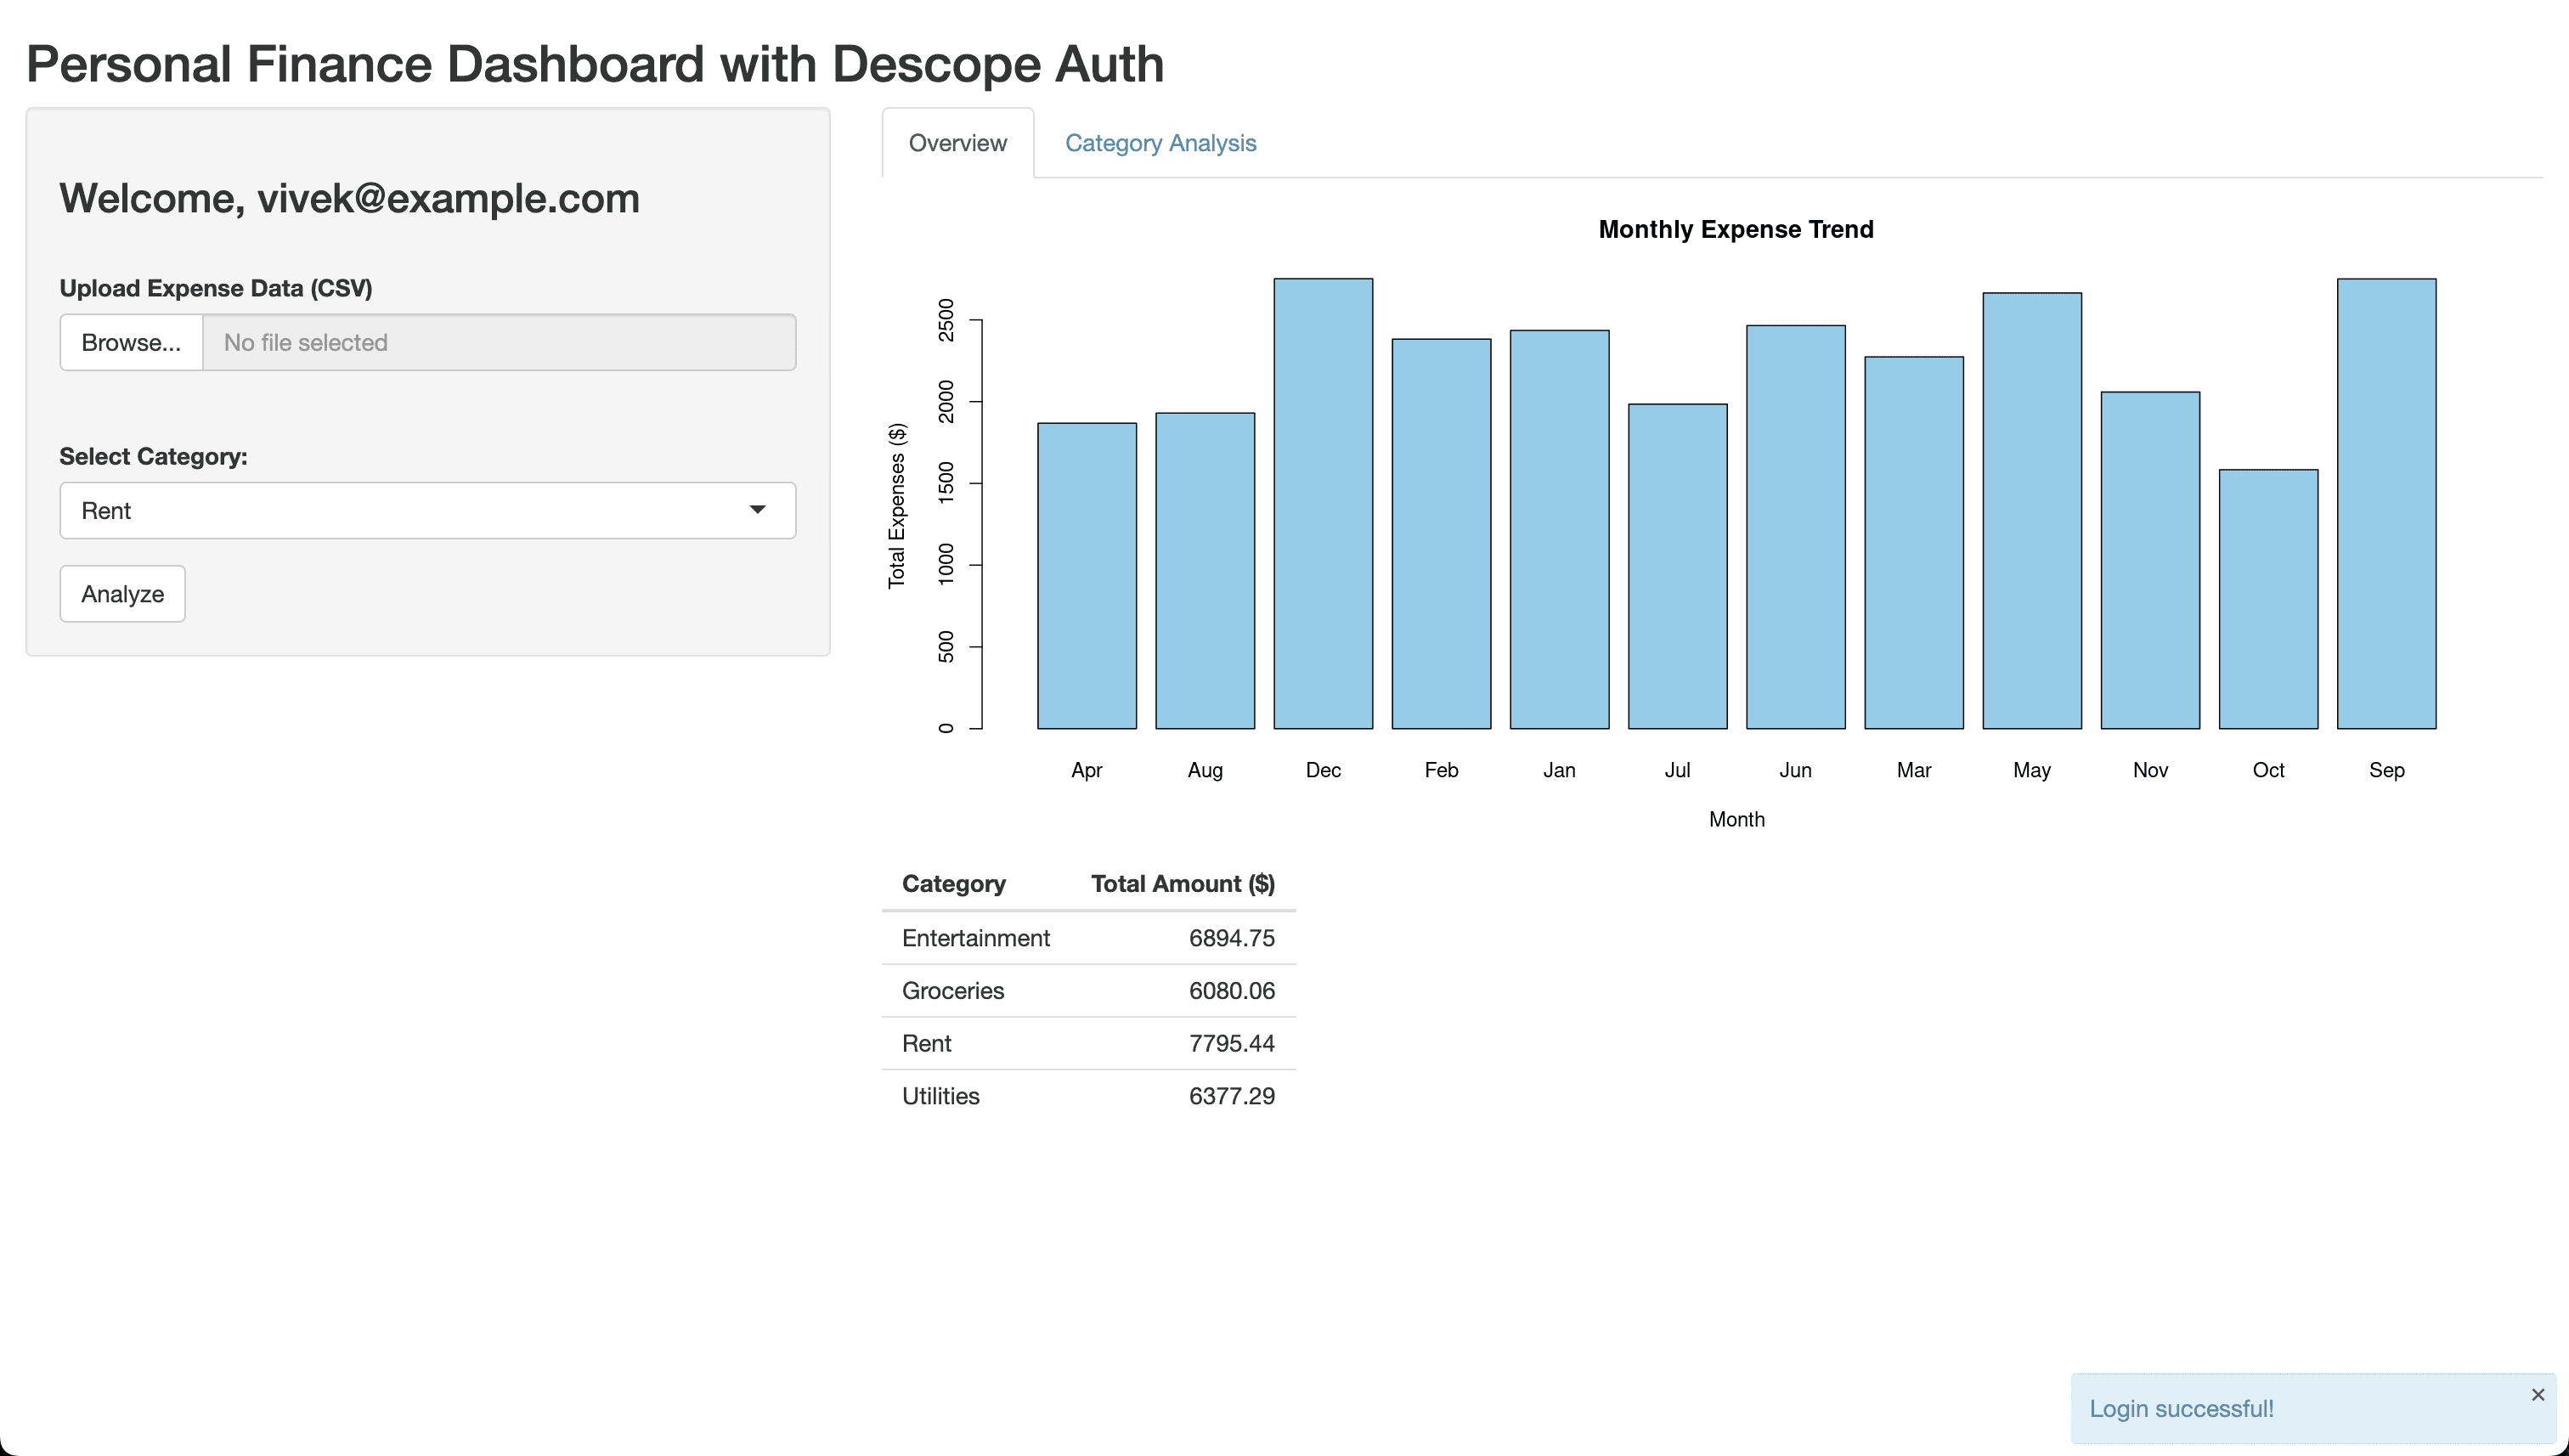Dismiss the Login successful notification
Viewport: 2569px width, 1456px height.
[x=2537, y=1394]
